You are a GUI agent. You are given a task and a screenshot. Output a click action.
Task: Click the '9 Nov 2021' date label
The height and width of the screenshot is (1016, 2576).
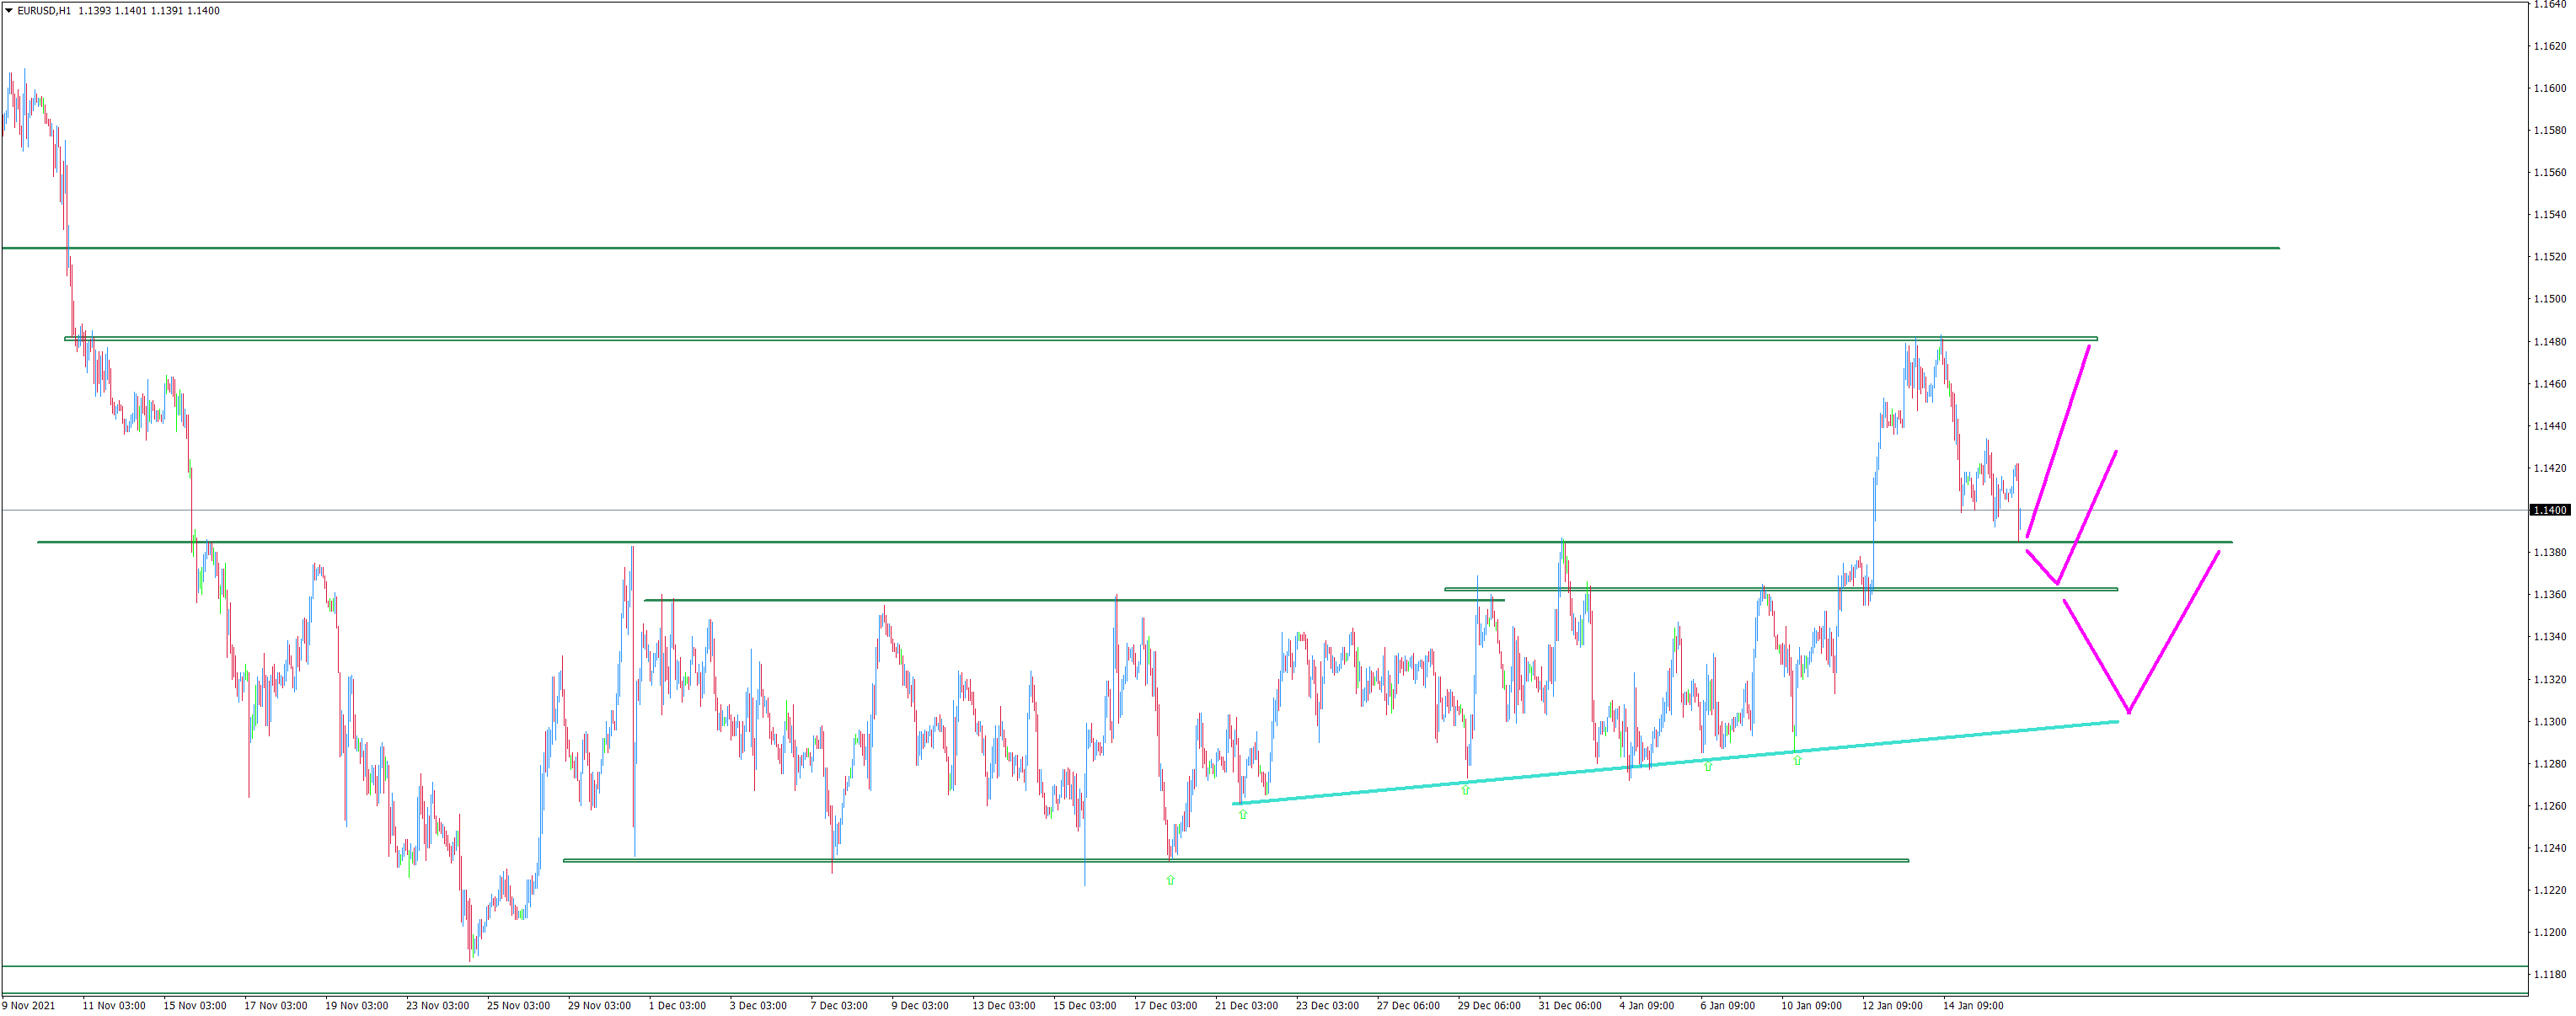point(29,1005)
